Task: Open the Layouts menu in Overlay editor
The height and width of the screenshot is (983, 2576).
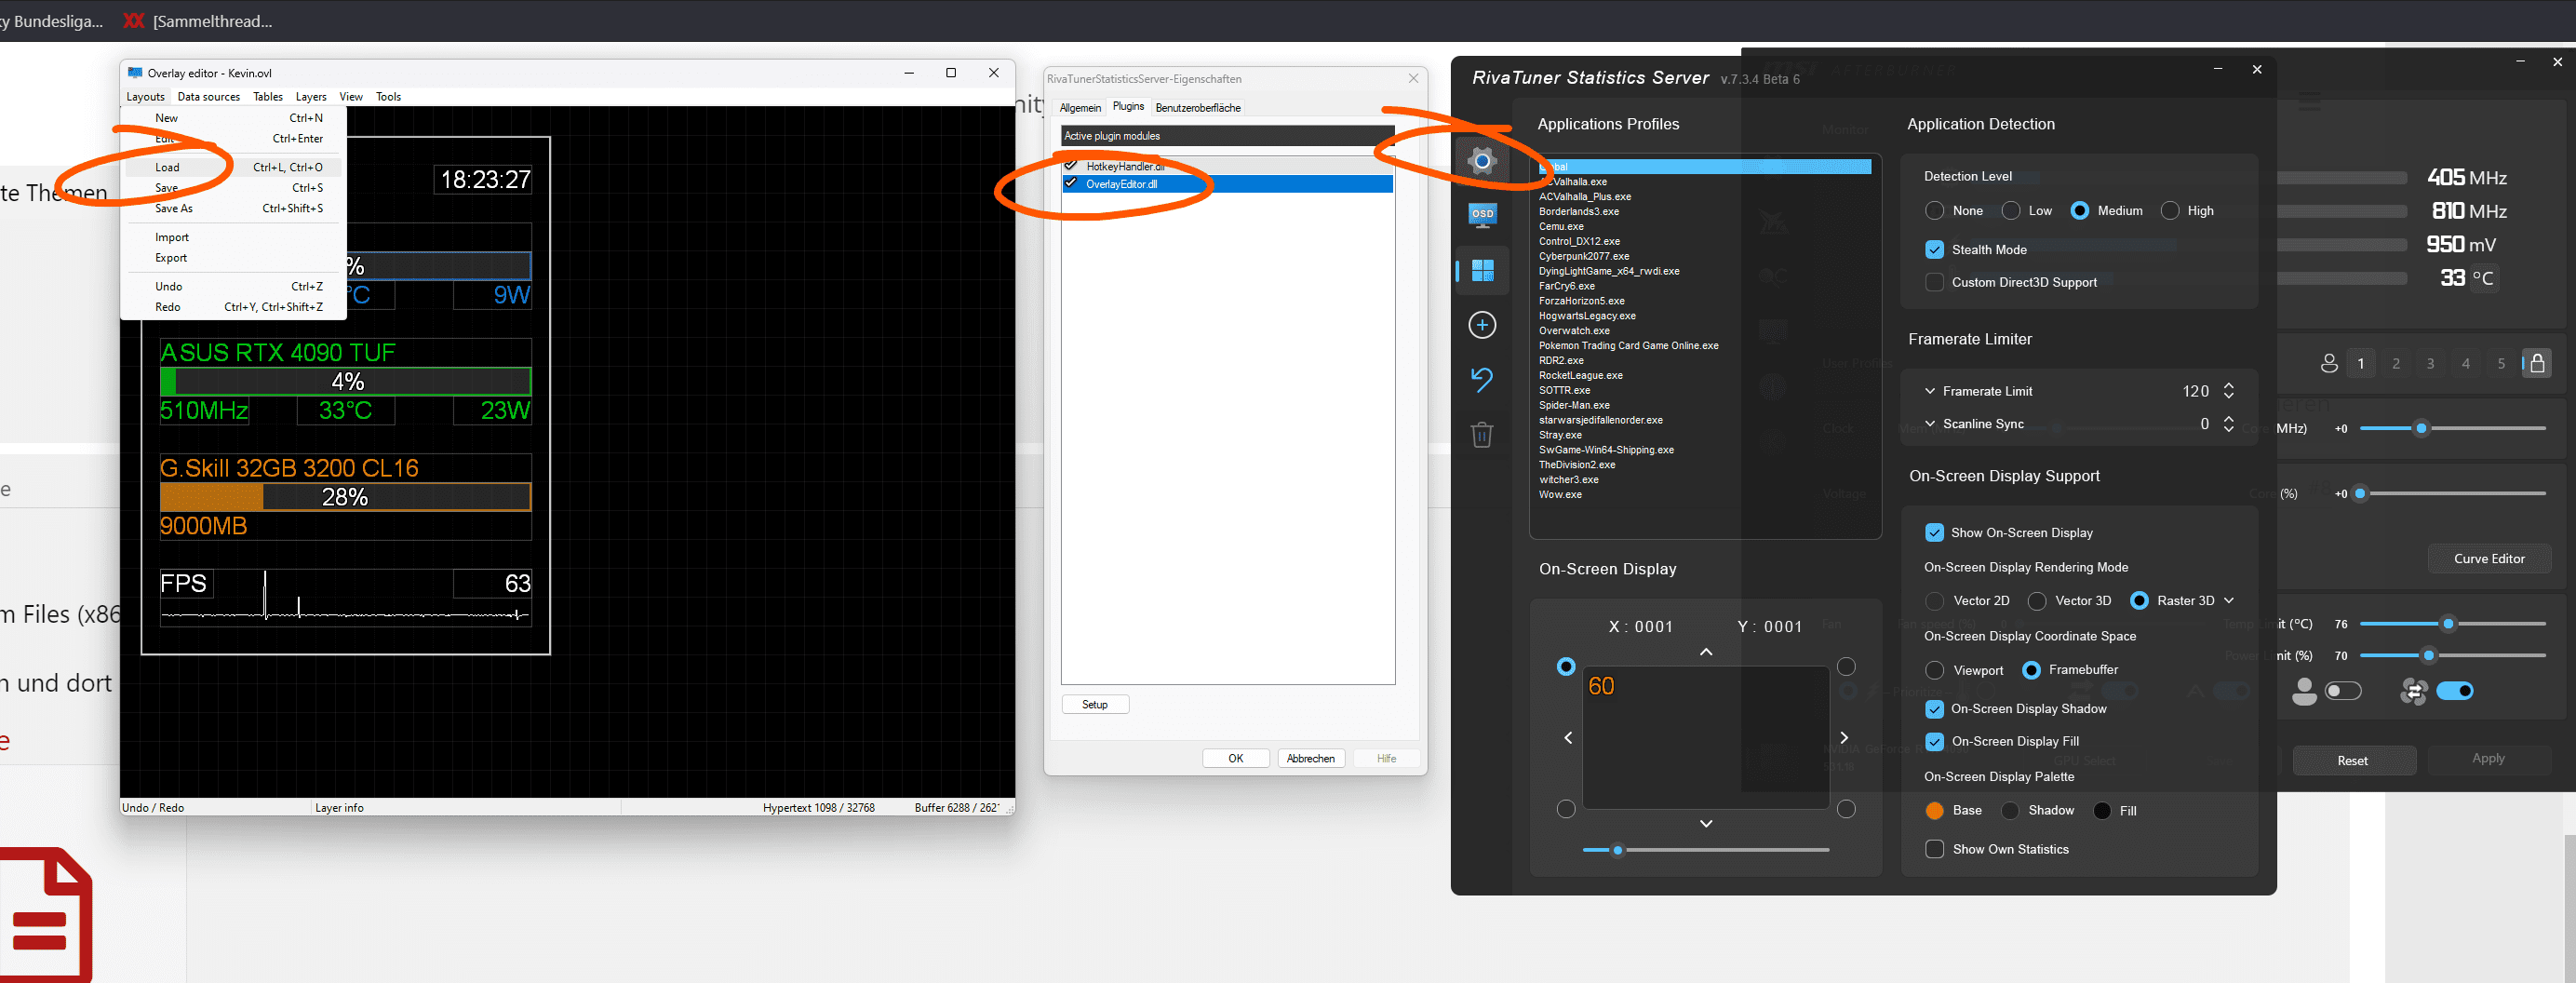Action: coord(145,97)
